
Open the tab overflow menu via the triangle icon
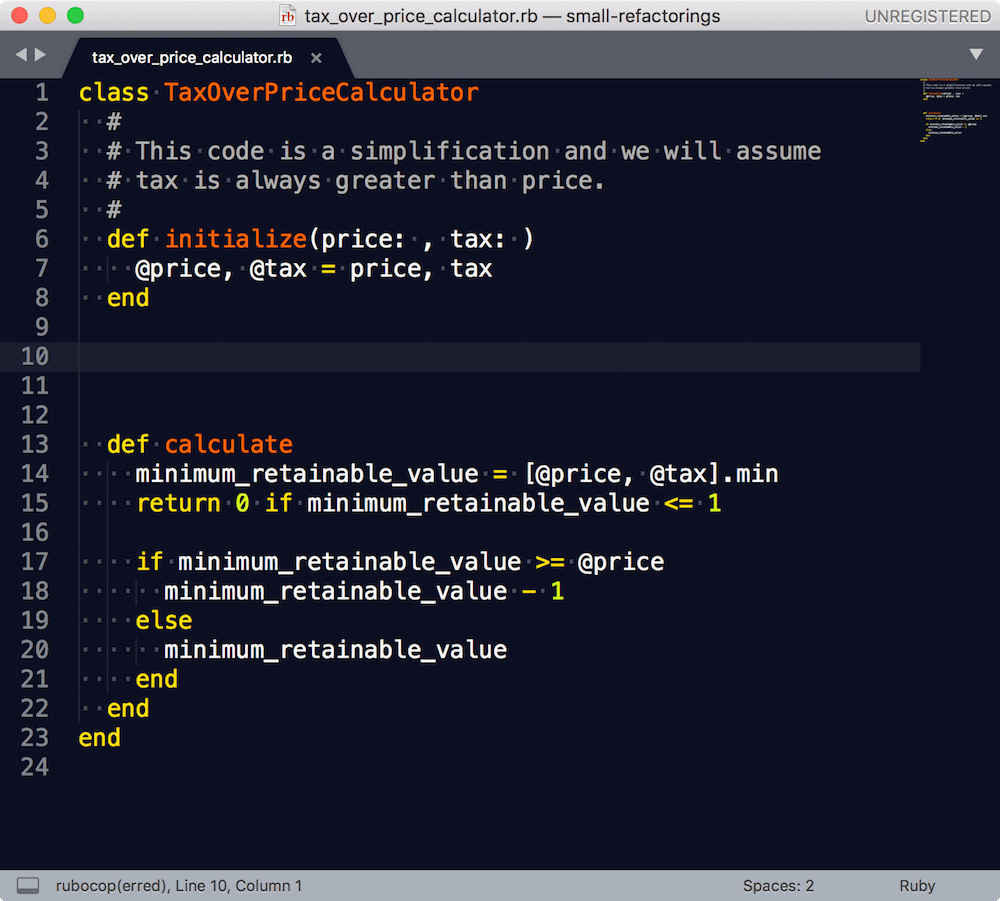pos(976,55)
